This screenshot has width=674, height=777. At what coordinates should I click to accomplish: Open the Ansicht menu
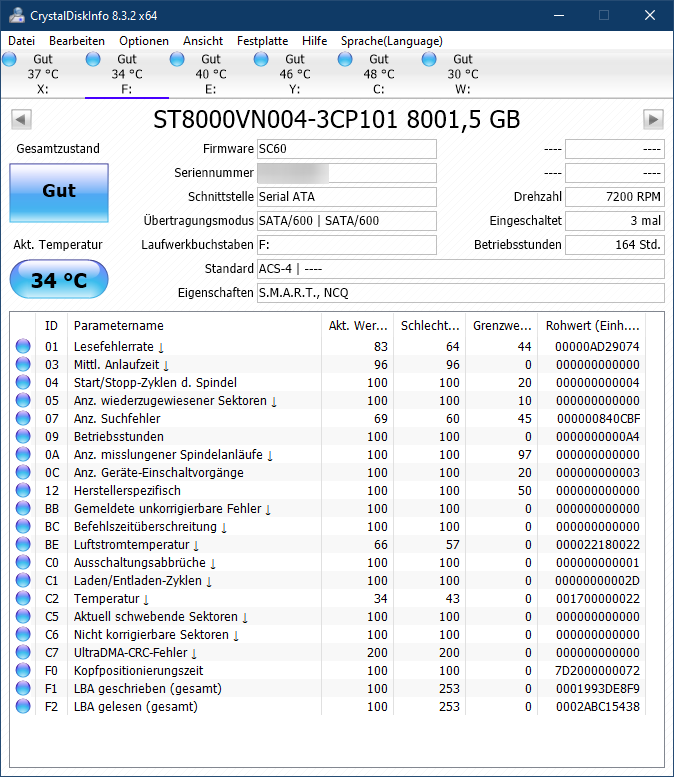tap(203, 41)
